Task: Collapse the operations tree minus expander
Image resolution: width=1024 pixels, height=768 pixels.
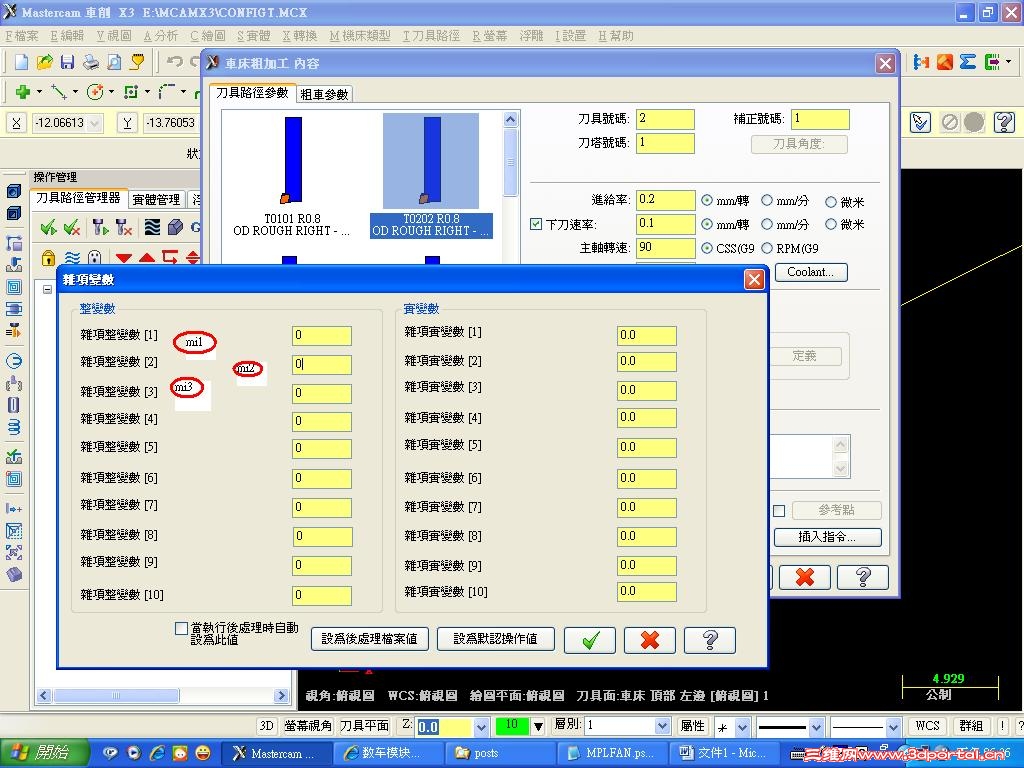Action: point(48,289)
